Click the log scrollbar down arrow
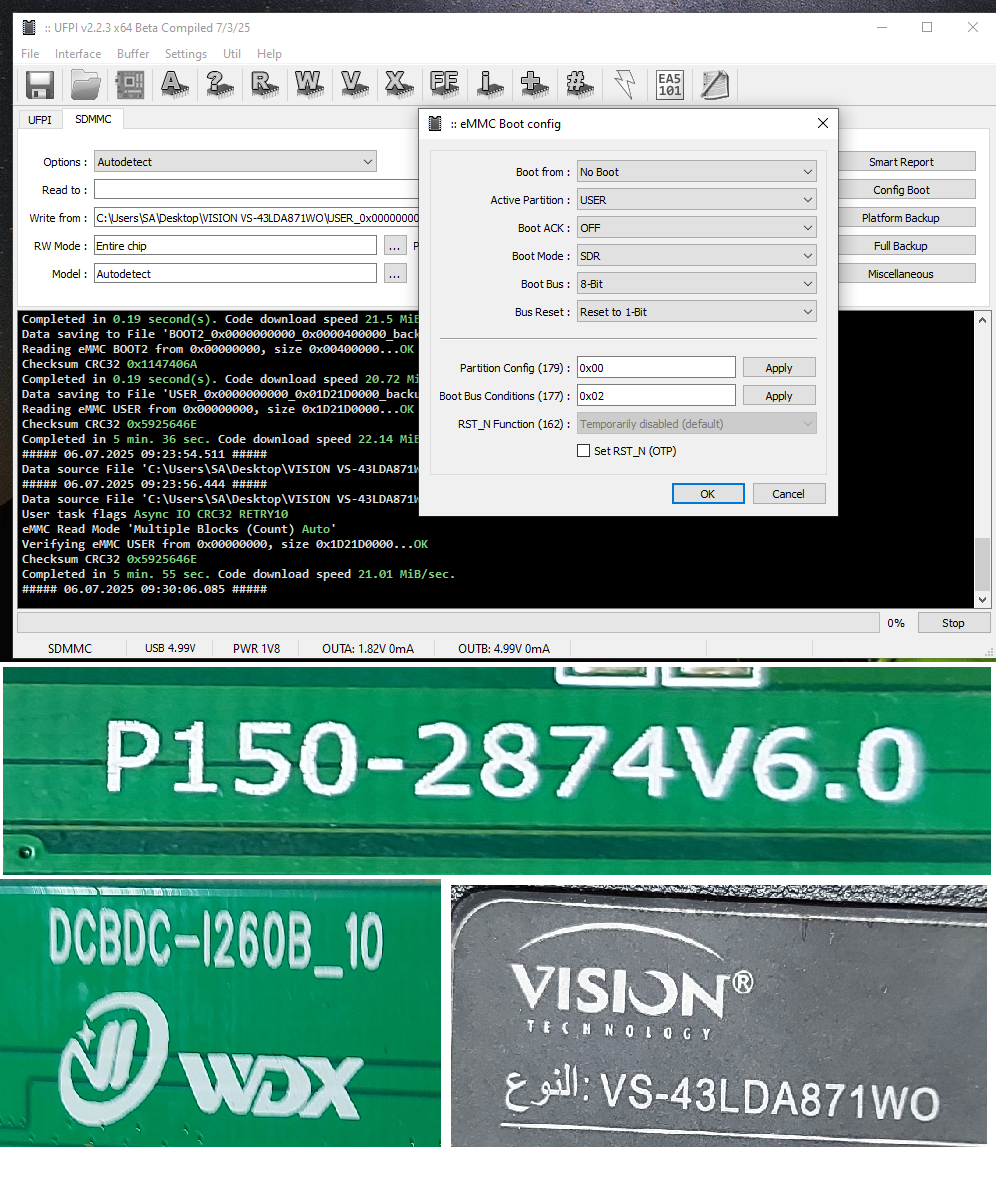 coord(982,600)
